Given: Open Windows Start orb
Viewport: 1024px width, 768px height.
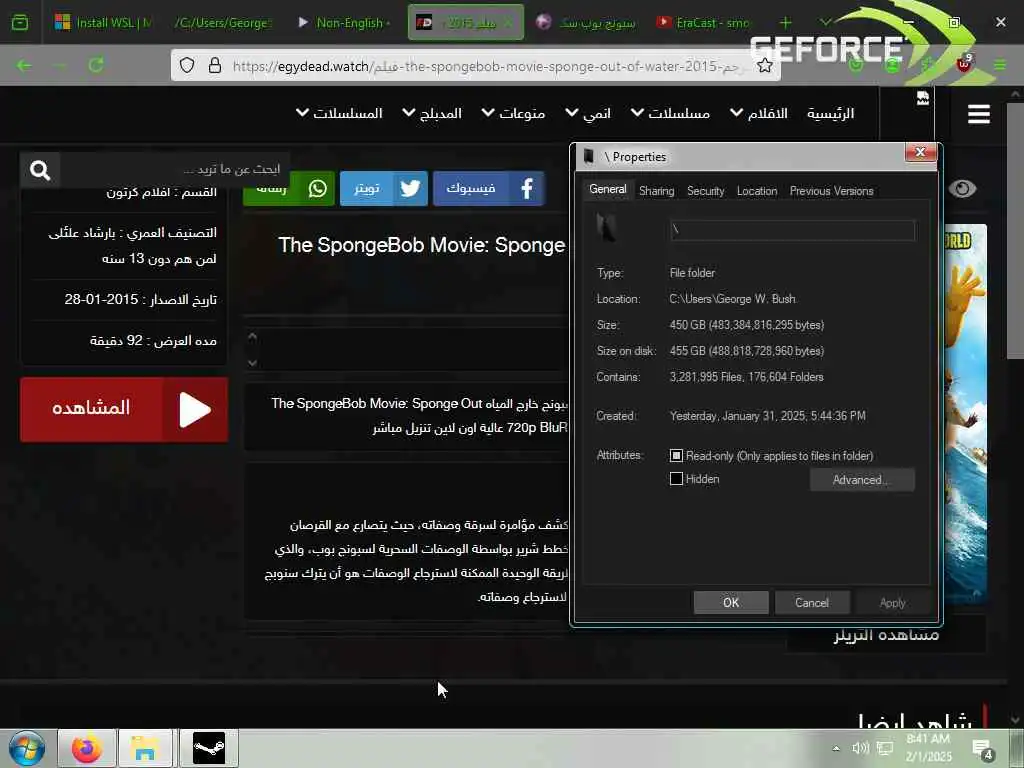Looking at the screenshot, I should click(27, 748).
